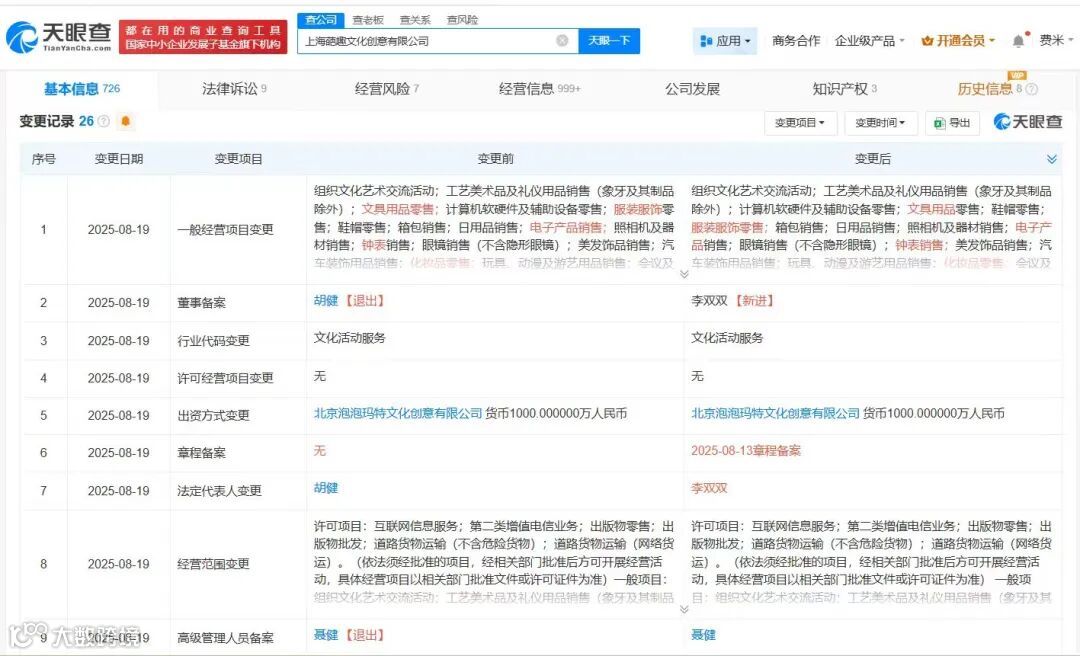Screen dimensions: 1080x656
Task: Open the 开通会员 dropdown
Action: pyautogui.click(x=958, y=41)
